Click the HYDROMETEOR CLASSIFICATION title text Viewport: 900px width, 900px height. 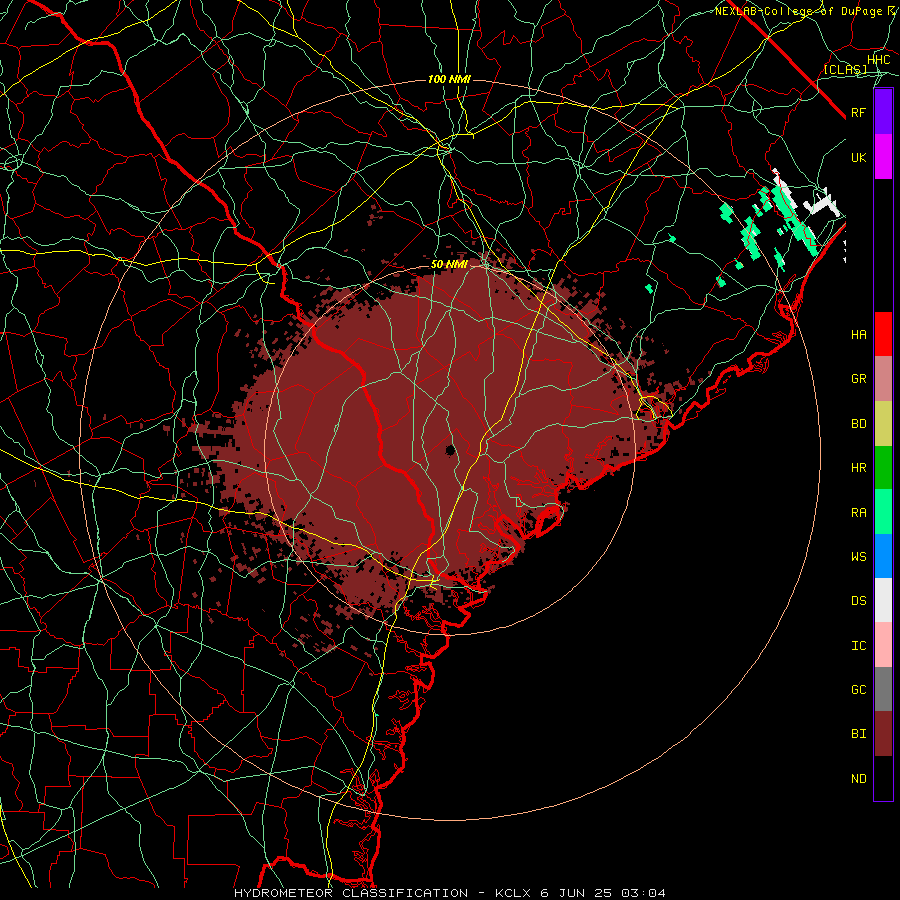pyautogui.click(x=351, y=893)
